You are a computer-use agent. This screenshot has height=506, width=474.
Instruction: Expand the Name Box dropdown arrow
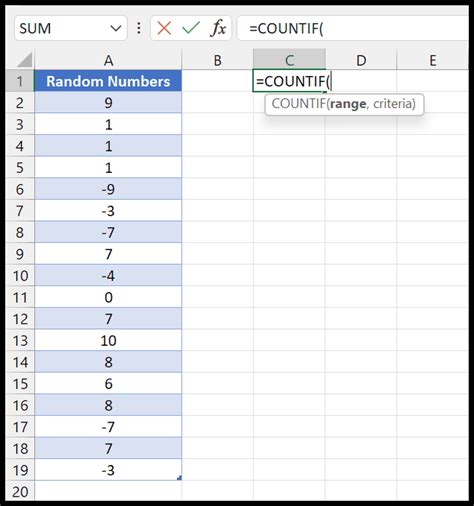point(116,28)
